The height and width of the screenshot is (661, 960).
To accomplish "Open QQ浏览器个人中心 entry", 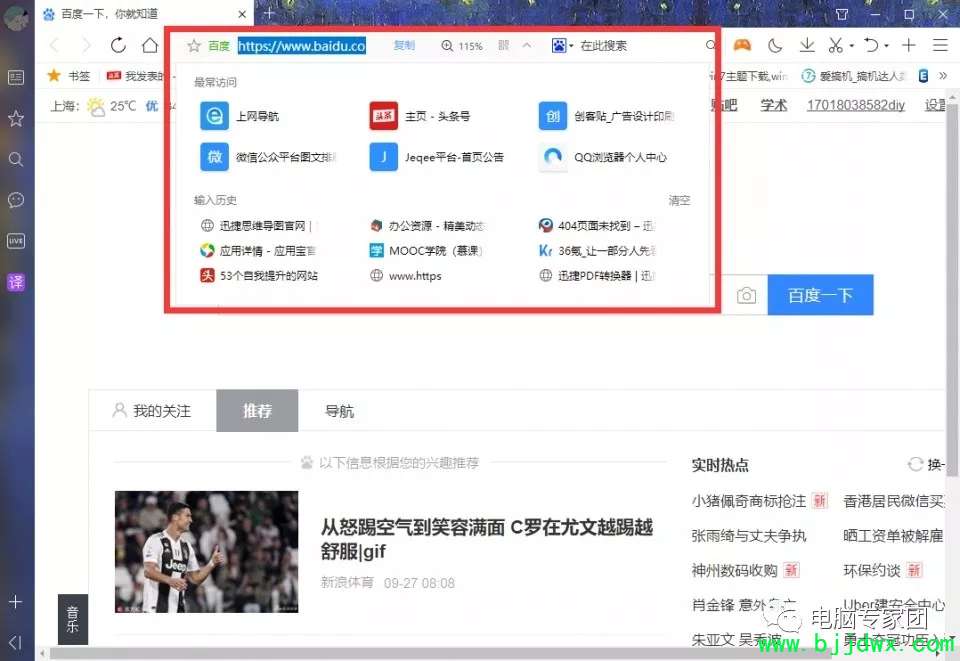I will (603, 157).
